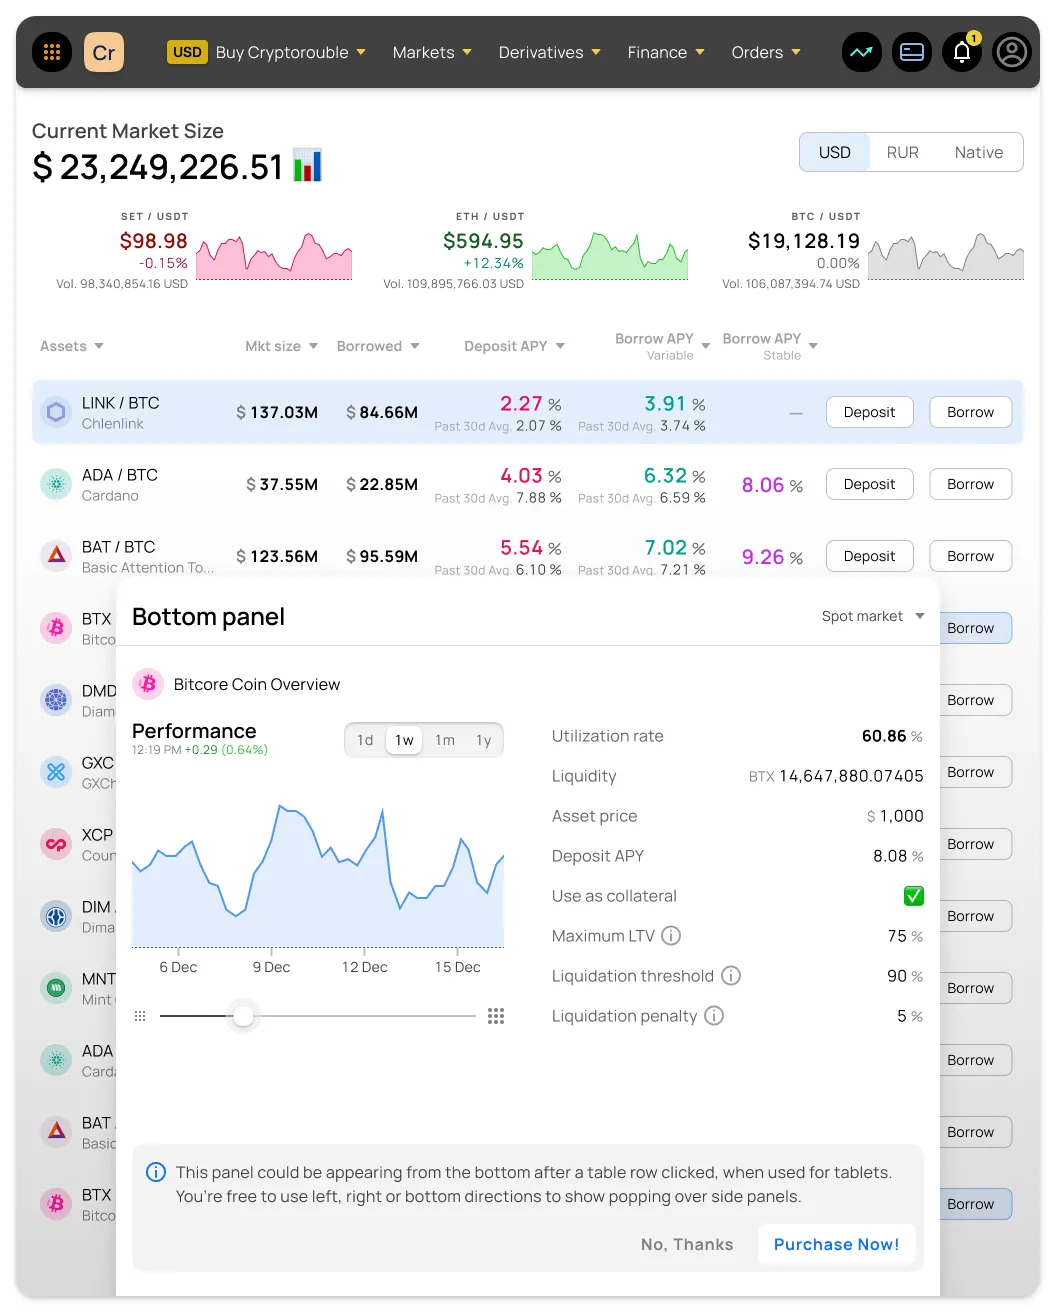Click the Liquidation penalty info icon

(x=714, y=1016)
